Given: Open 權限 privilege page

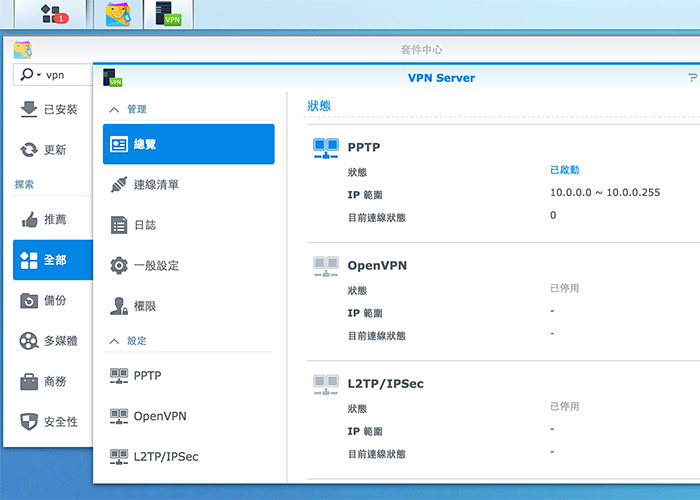Looking at the screenshot, I should click(x=188, y=306).
